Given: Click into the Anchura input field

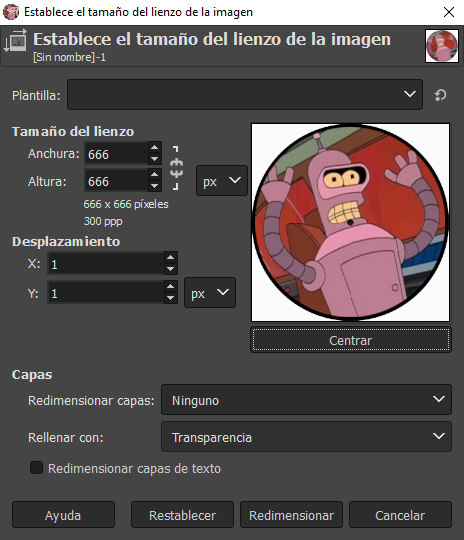Looking at the screenshot, I should (117, 154).
